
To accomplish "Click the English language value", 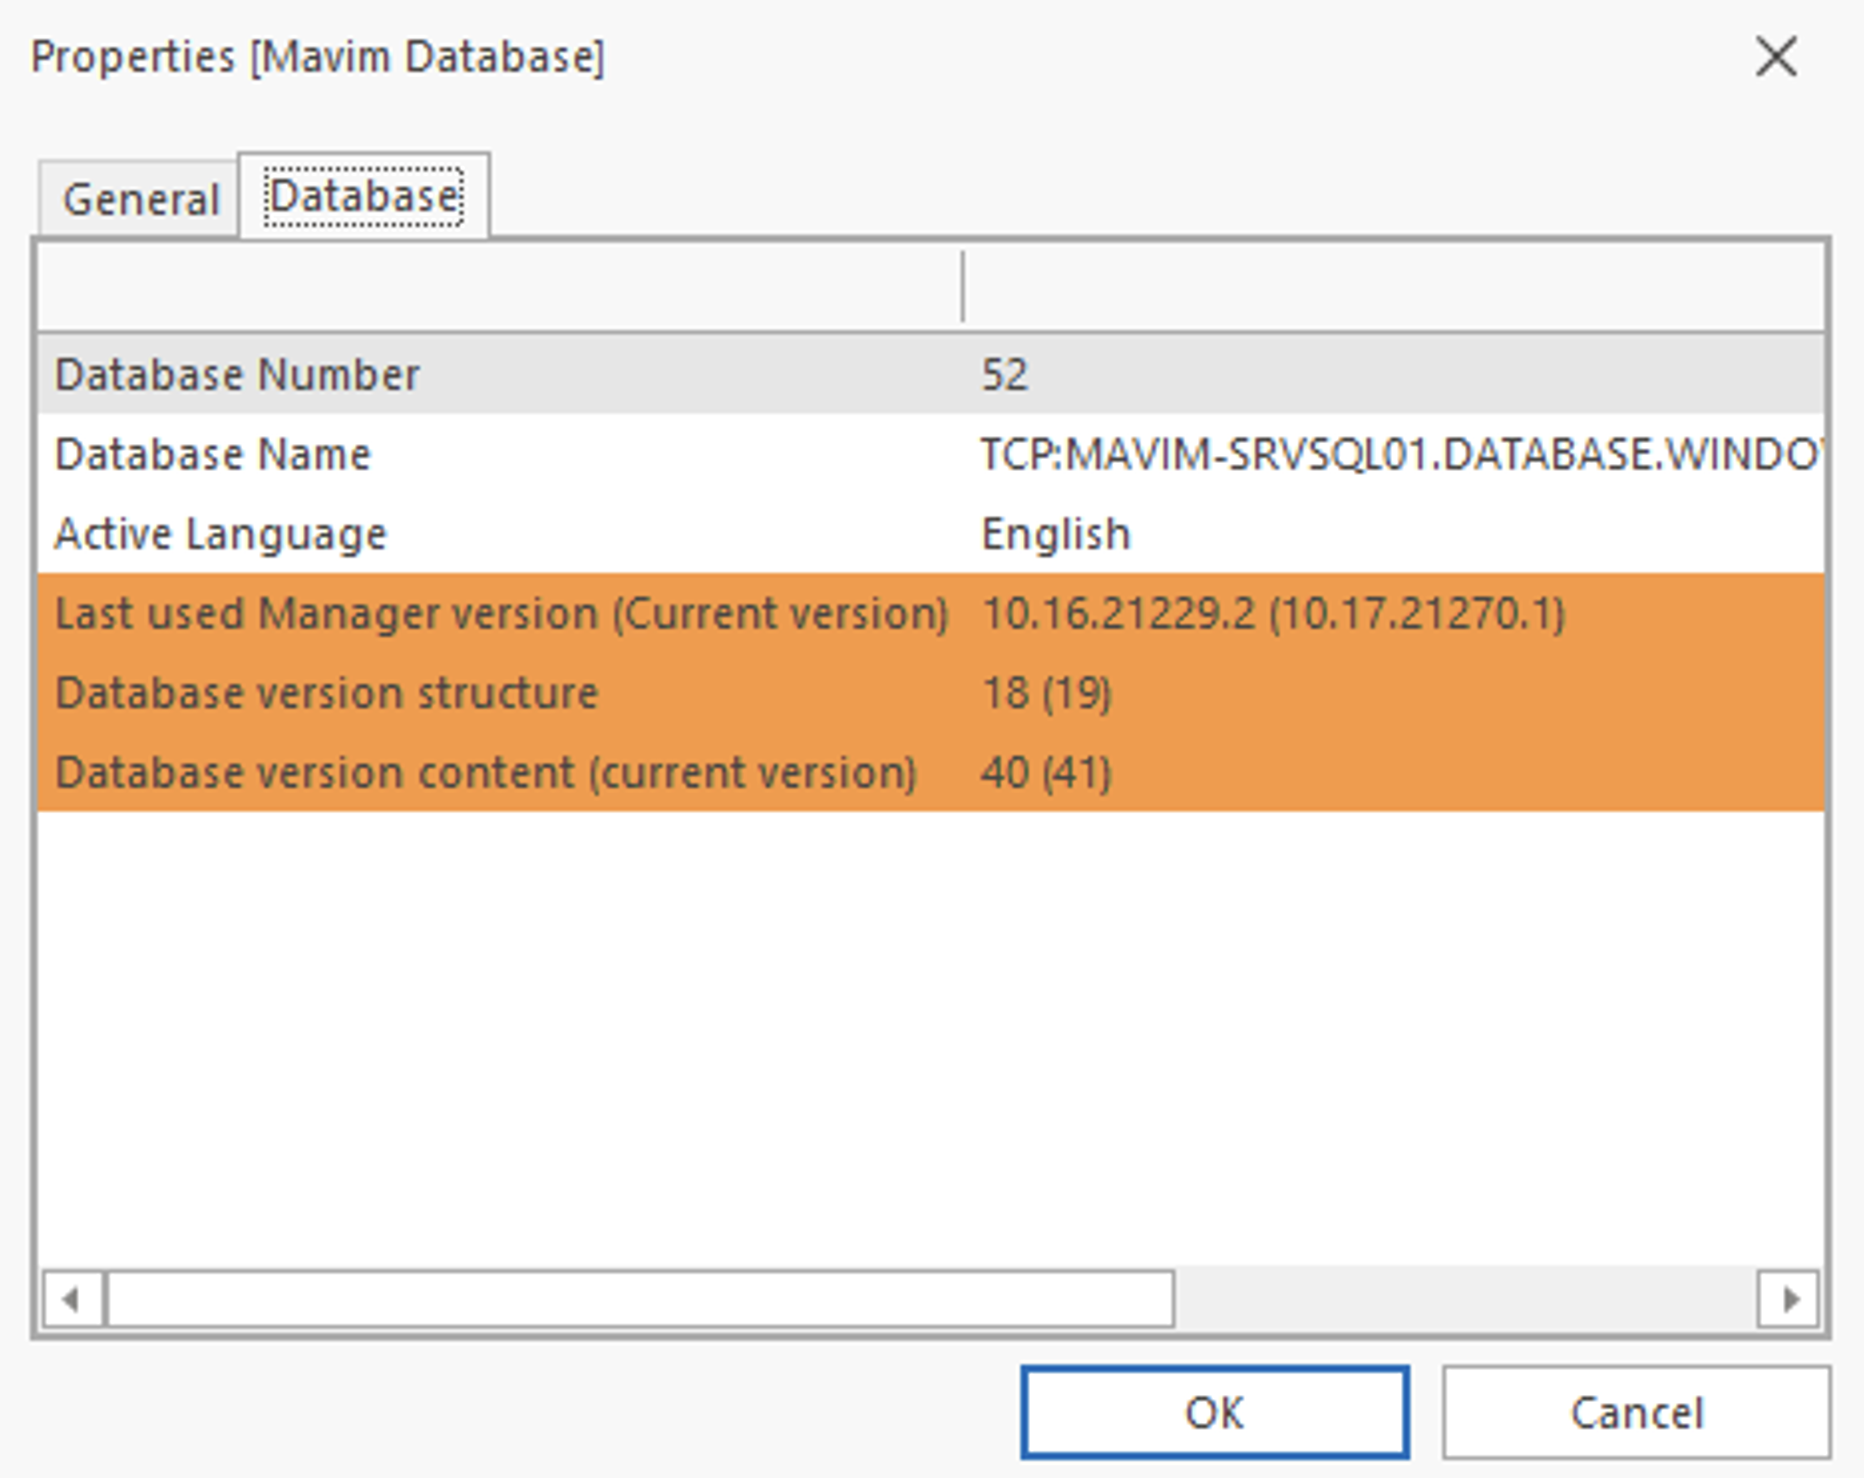I will click(x=1056, y=534).
